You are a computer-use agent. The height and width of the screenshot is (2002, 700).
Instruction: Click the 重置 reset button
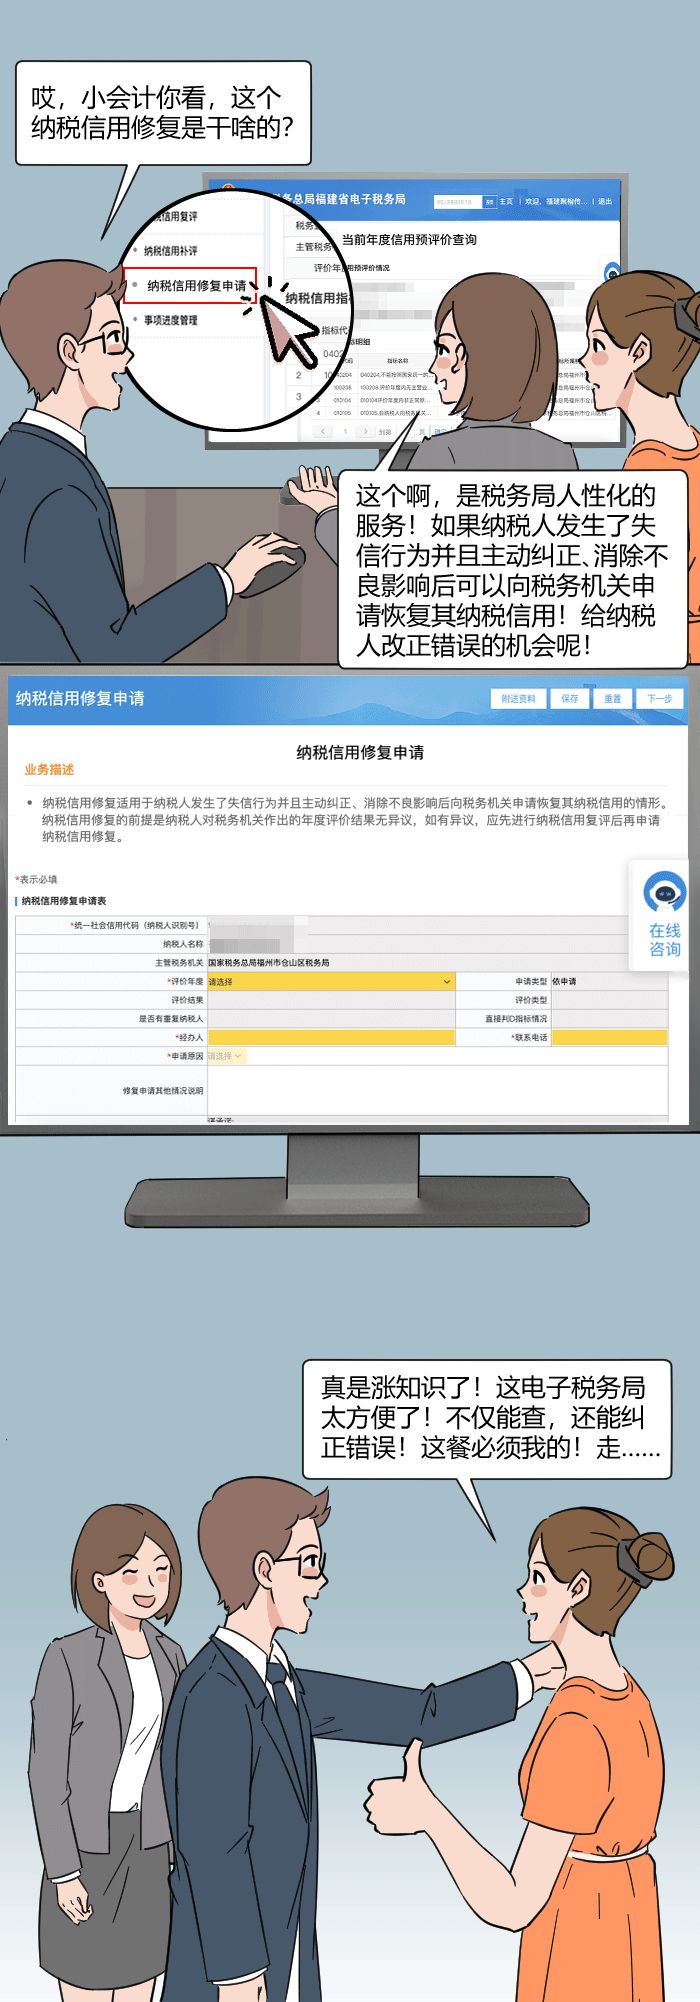[612, 698]
